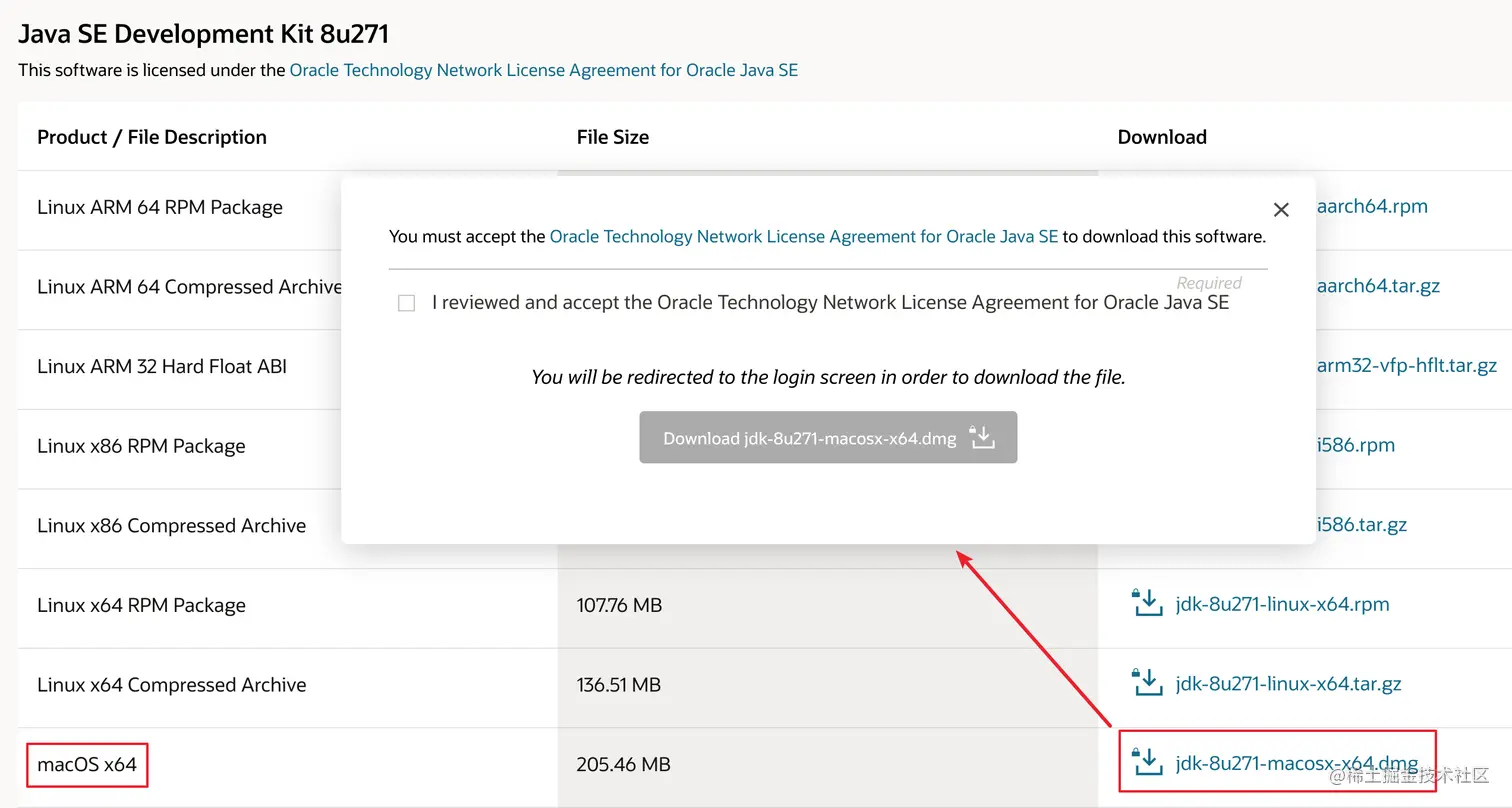Click the I reviewed and accept license label
The image size is (1512, 808).
point(830,302)
